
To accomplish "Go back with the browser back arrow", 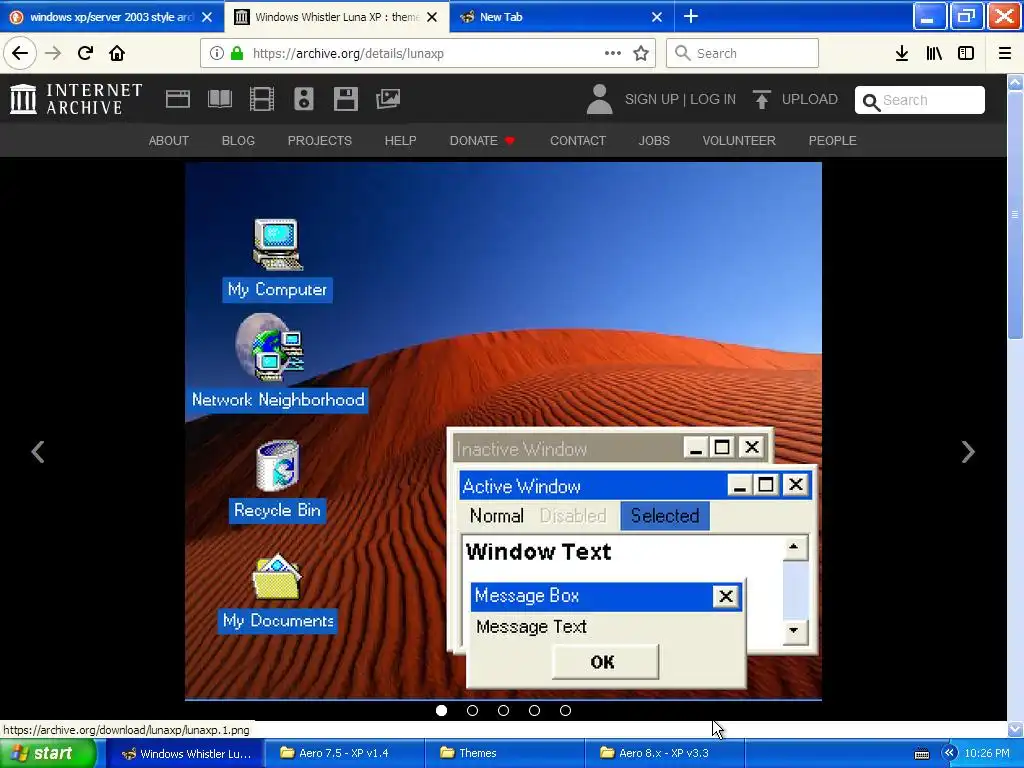I will point(20,53).
